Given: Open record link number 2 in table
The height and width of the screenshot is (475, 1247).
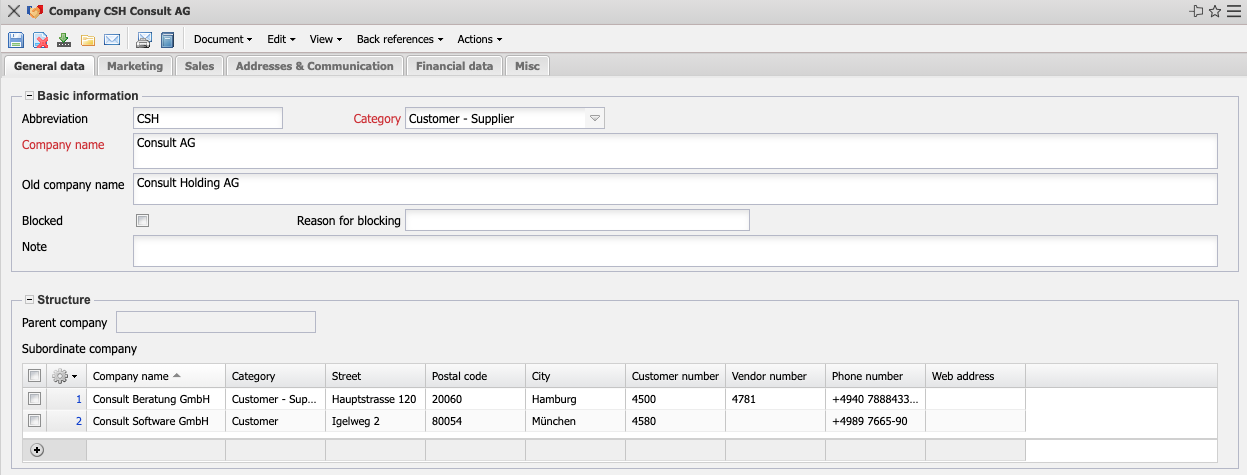Looking at the screenshot, I should coord(79,421).
